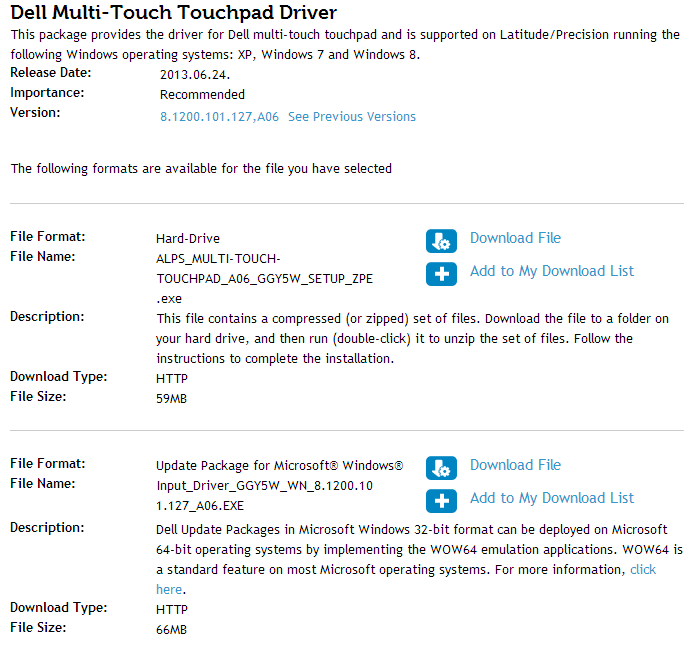Click file name ALPS_MULTI-TOUCH-
Image resolution: width=699 pixels, height=647 pixels.
pyautogui.click(x=218, y=259)
